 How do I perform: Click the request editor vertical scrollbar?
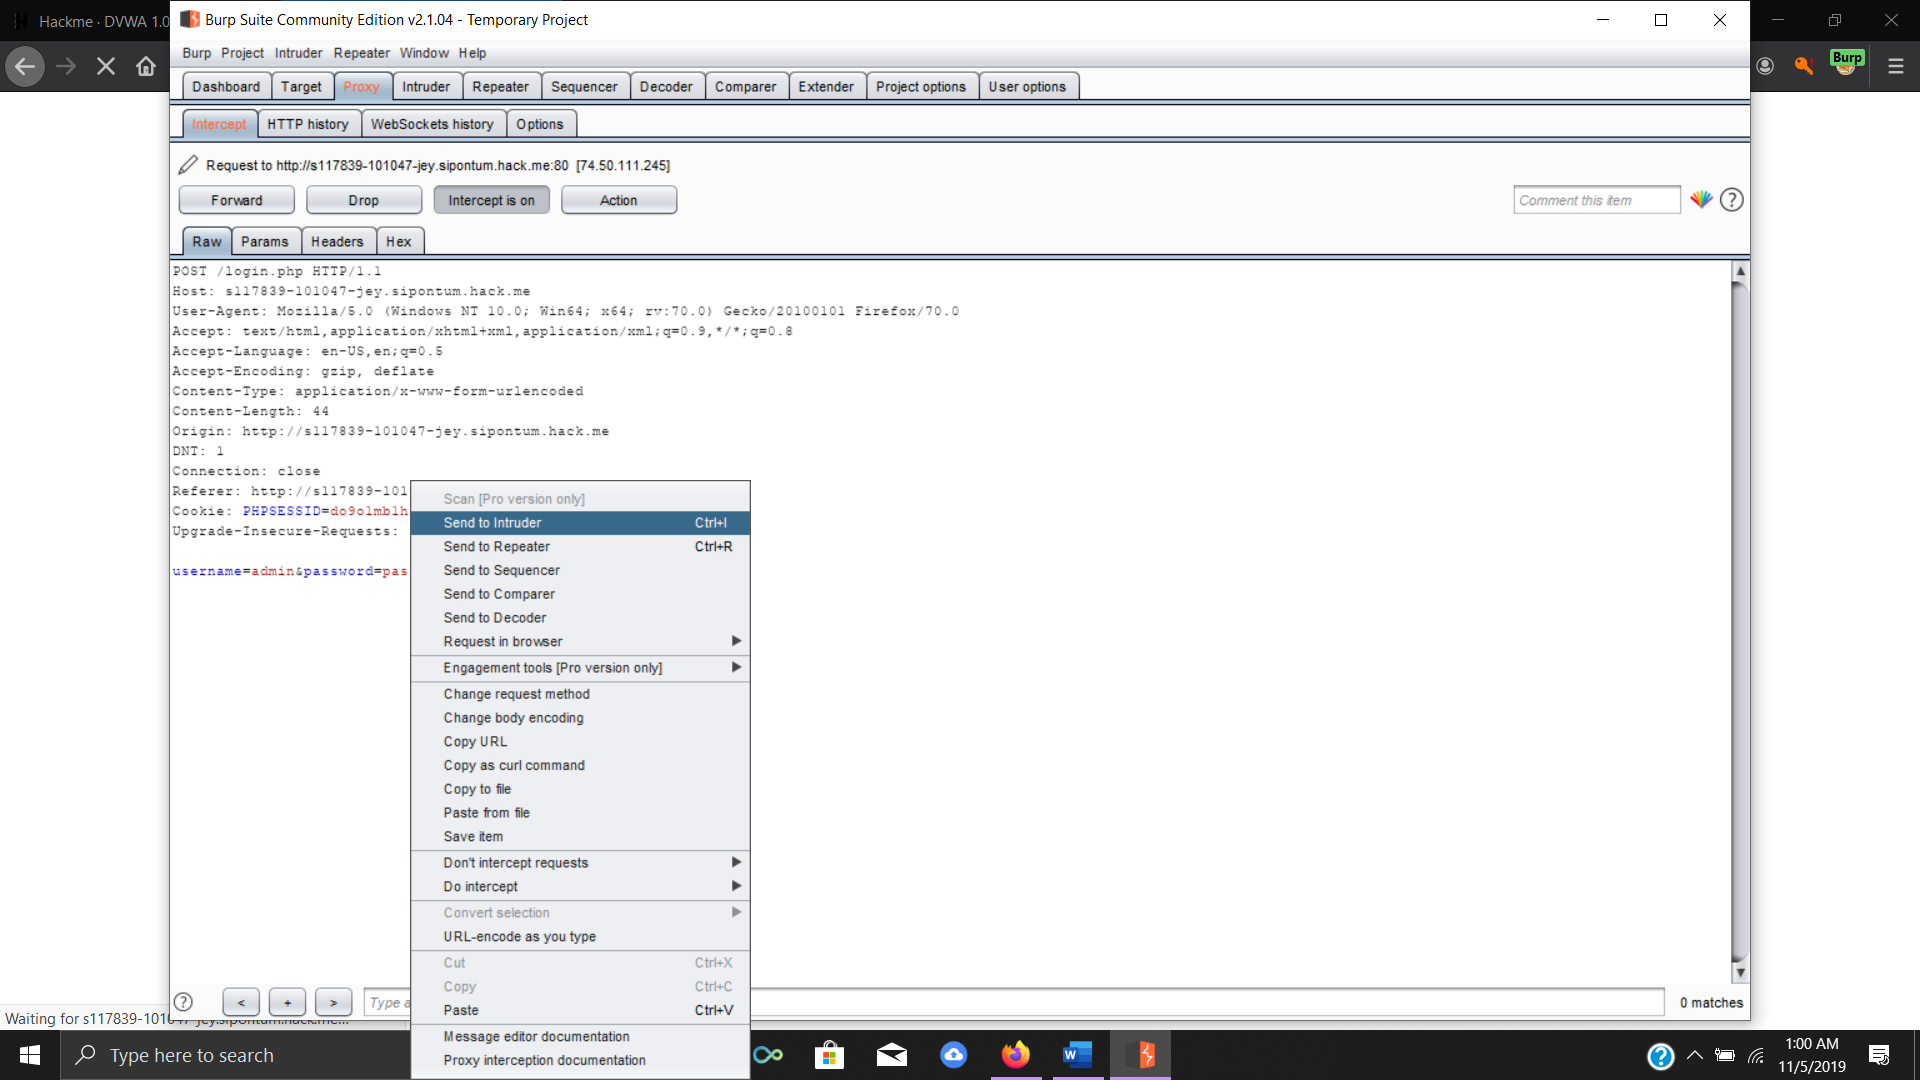[x=1740, y=620]
